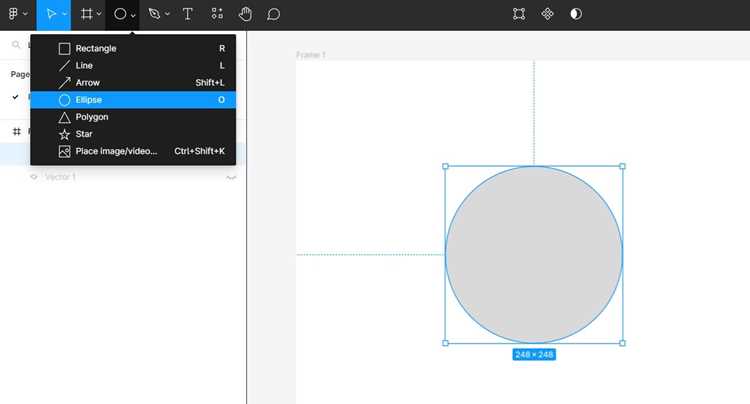Open the Figma main menu
Image resolution: width=750 pixels, height=404 pixels.
(x=13, y=14)
